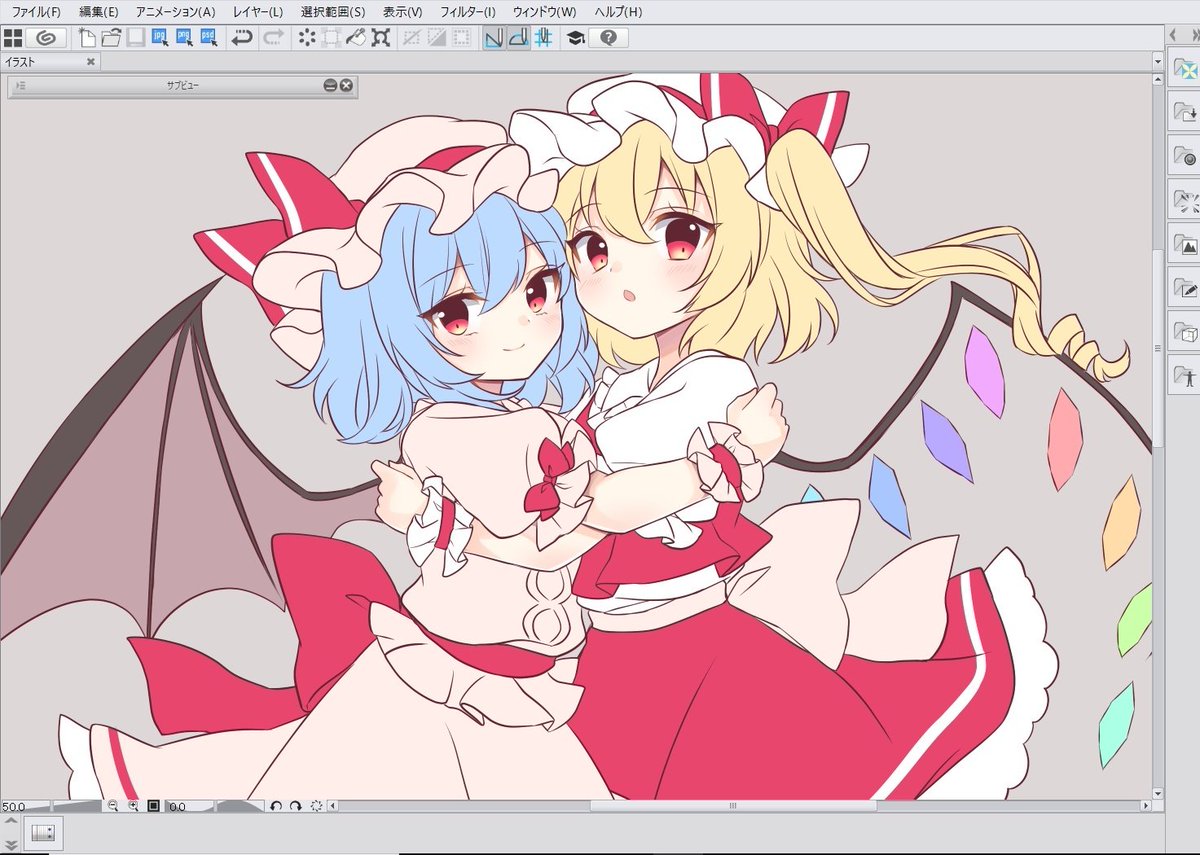
Task: Zoom in with magnifier plus icon
Action: (133, 806)
